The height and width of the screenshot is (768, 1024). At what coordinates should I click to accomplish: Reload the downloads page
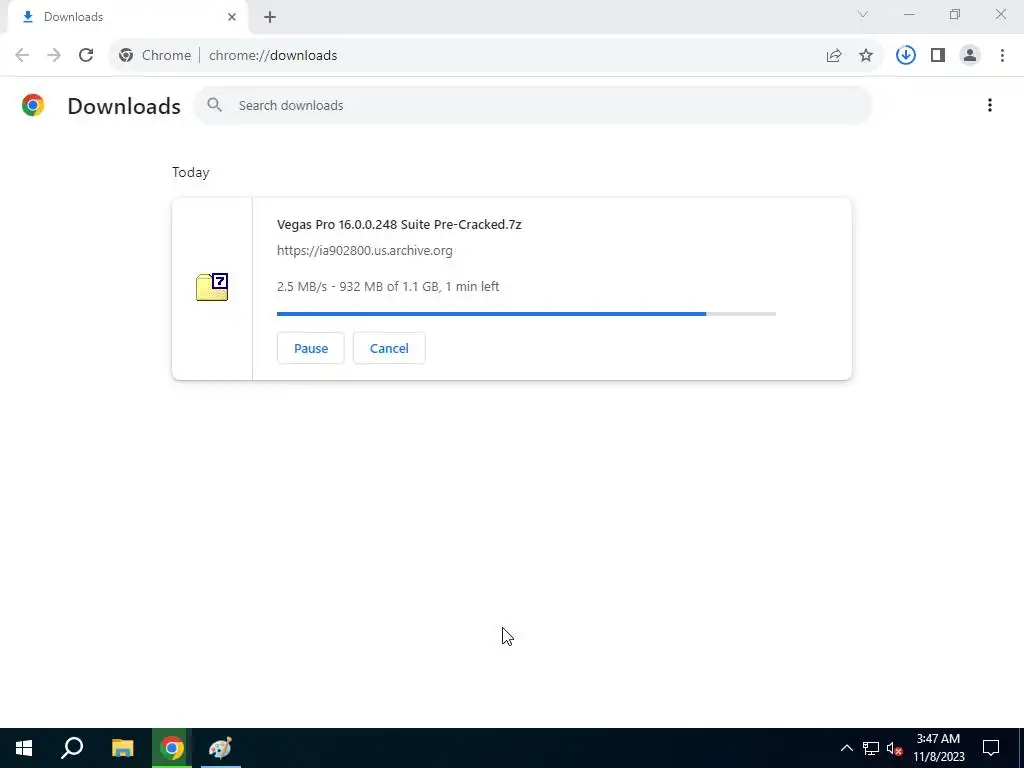[x=86, y=56]
